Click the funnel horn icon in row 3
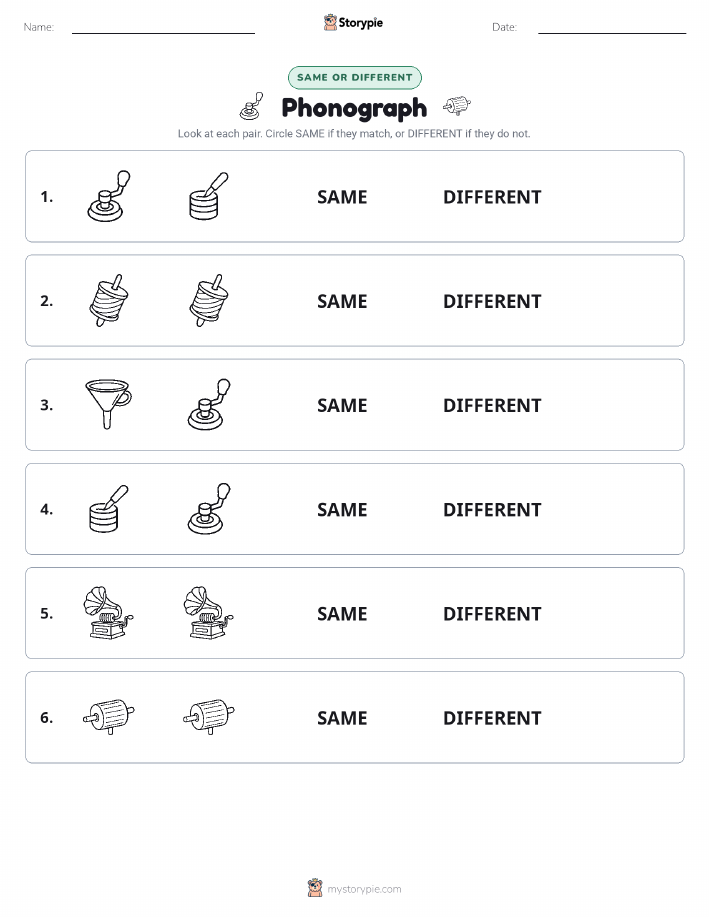This screenshot has width=709, height=917. click(109, 404)
